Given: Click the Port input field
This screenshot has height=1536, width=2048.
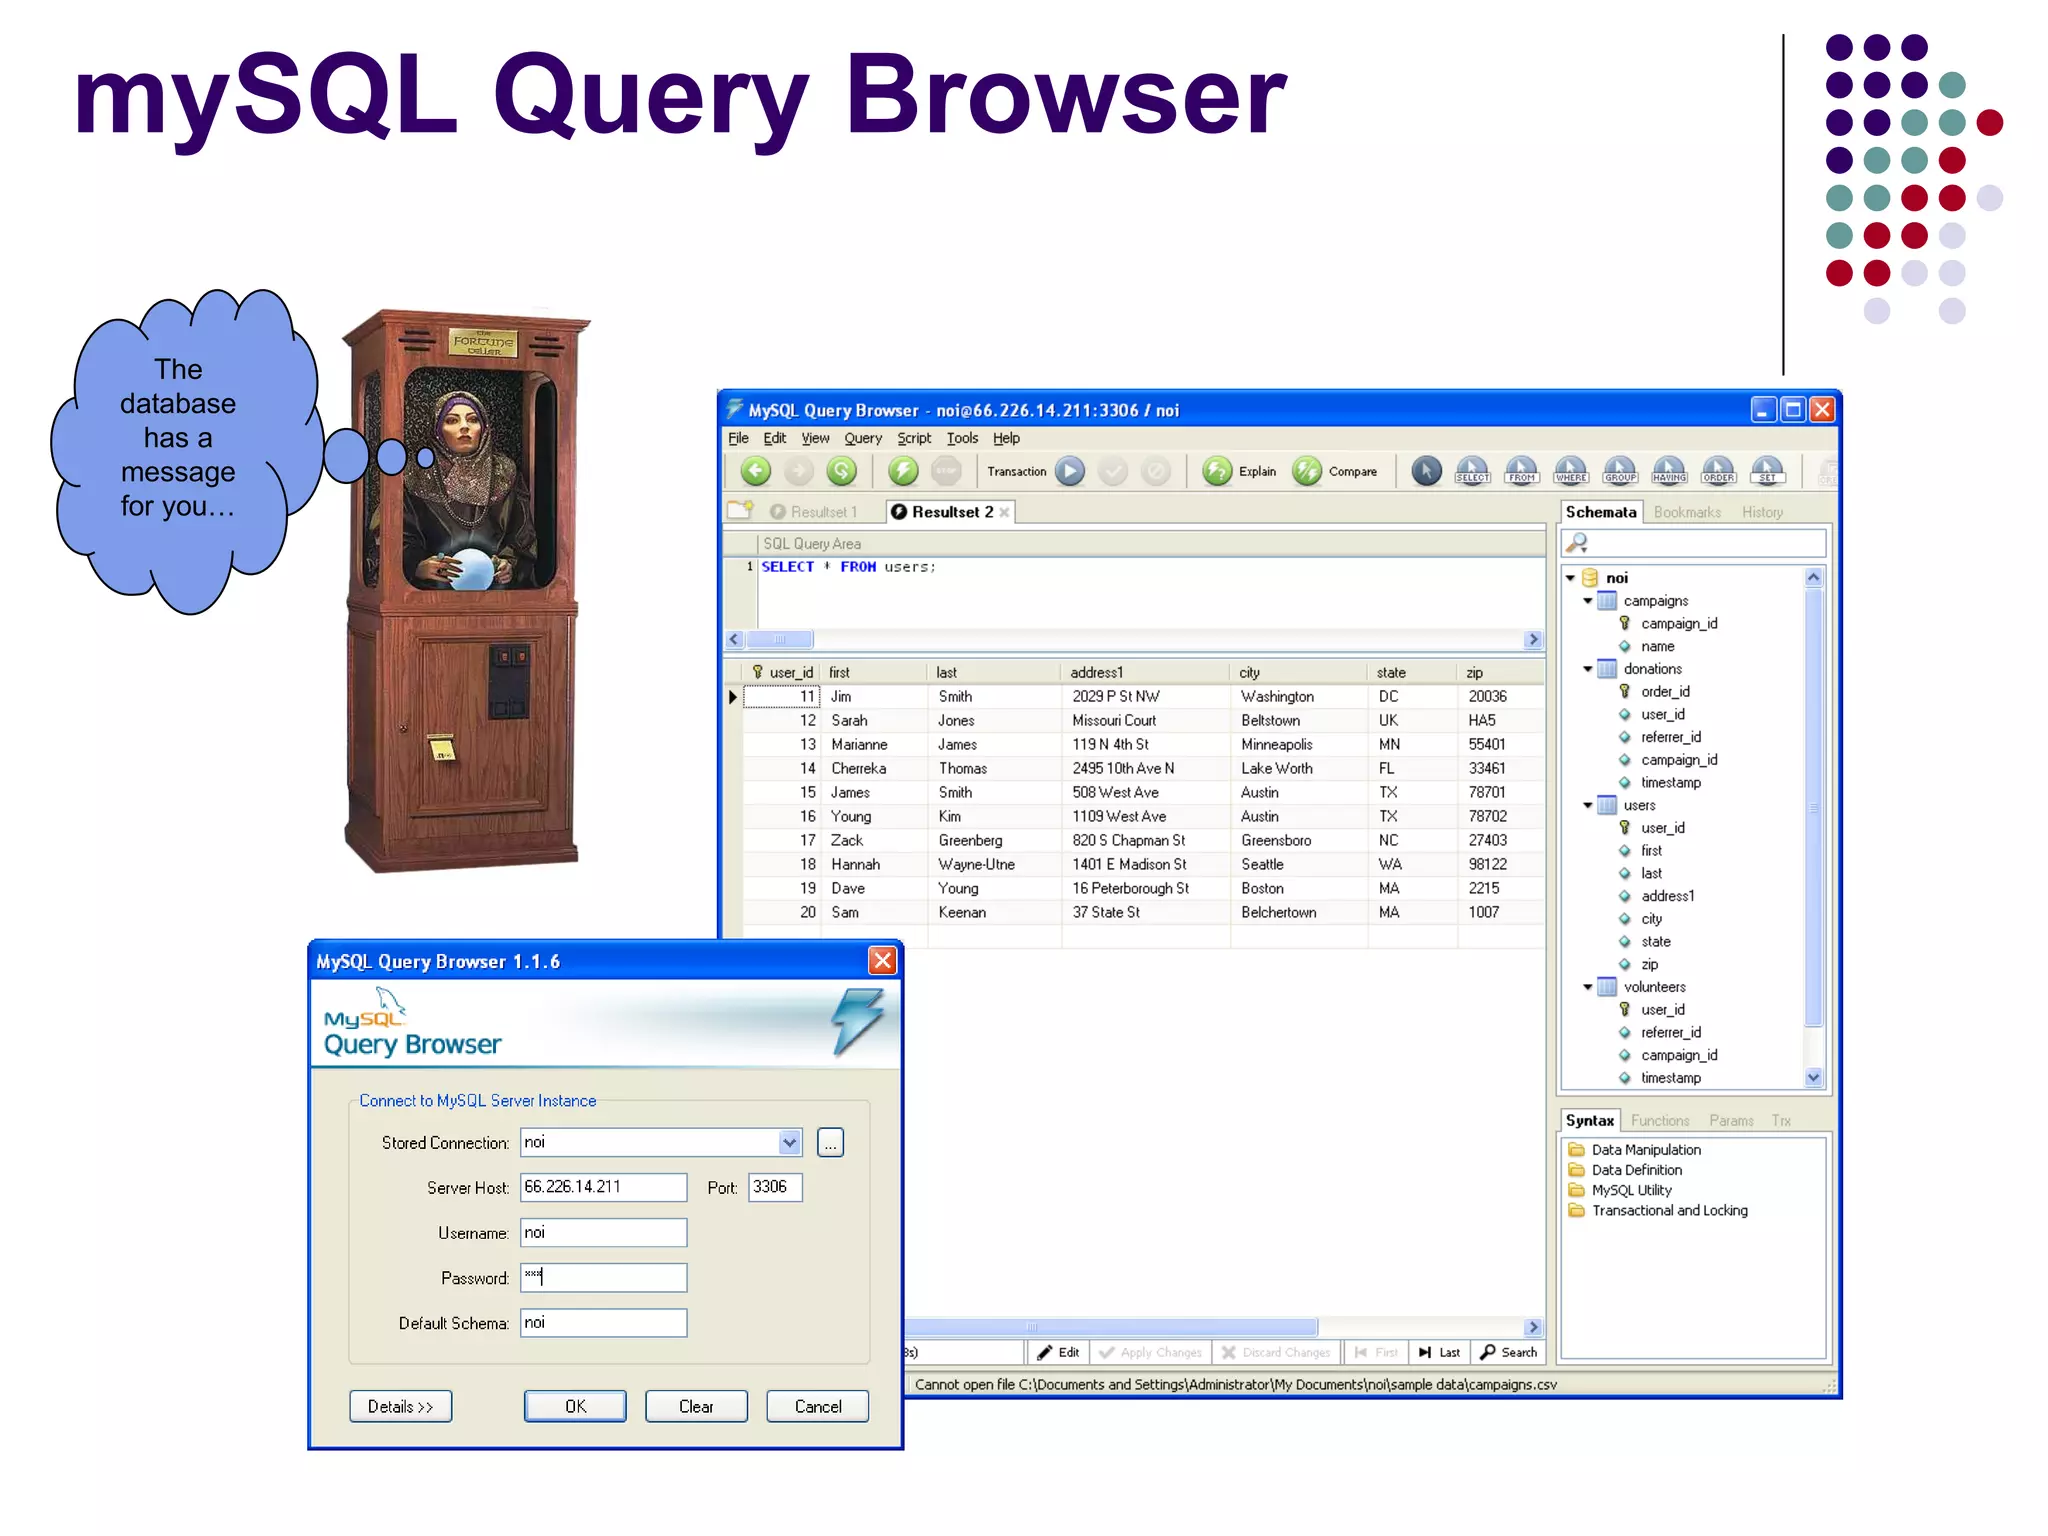Looking at the screenshot, I should coord(775,1187).
